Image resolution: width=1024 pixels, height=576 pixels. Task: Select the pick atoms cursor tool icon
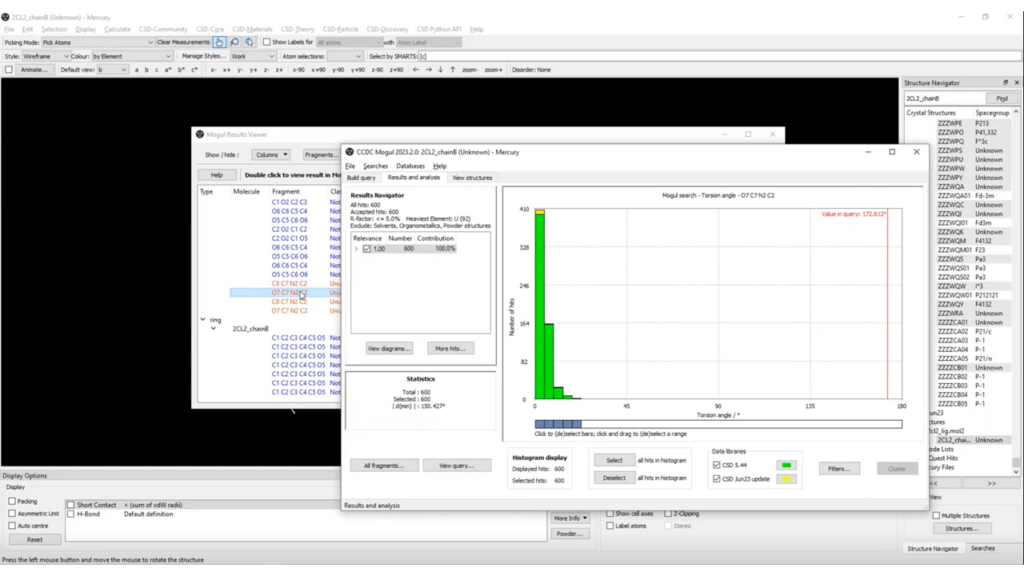click(220, 43)
